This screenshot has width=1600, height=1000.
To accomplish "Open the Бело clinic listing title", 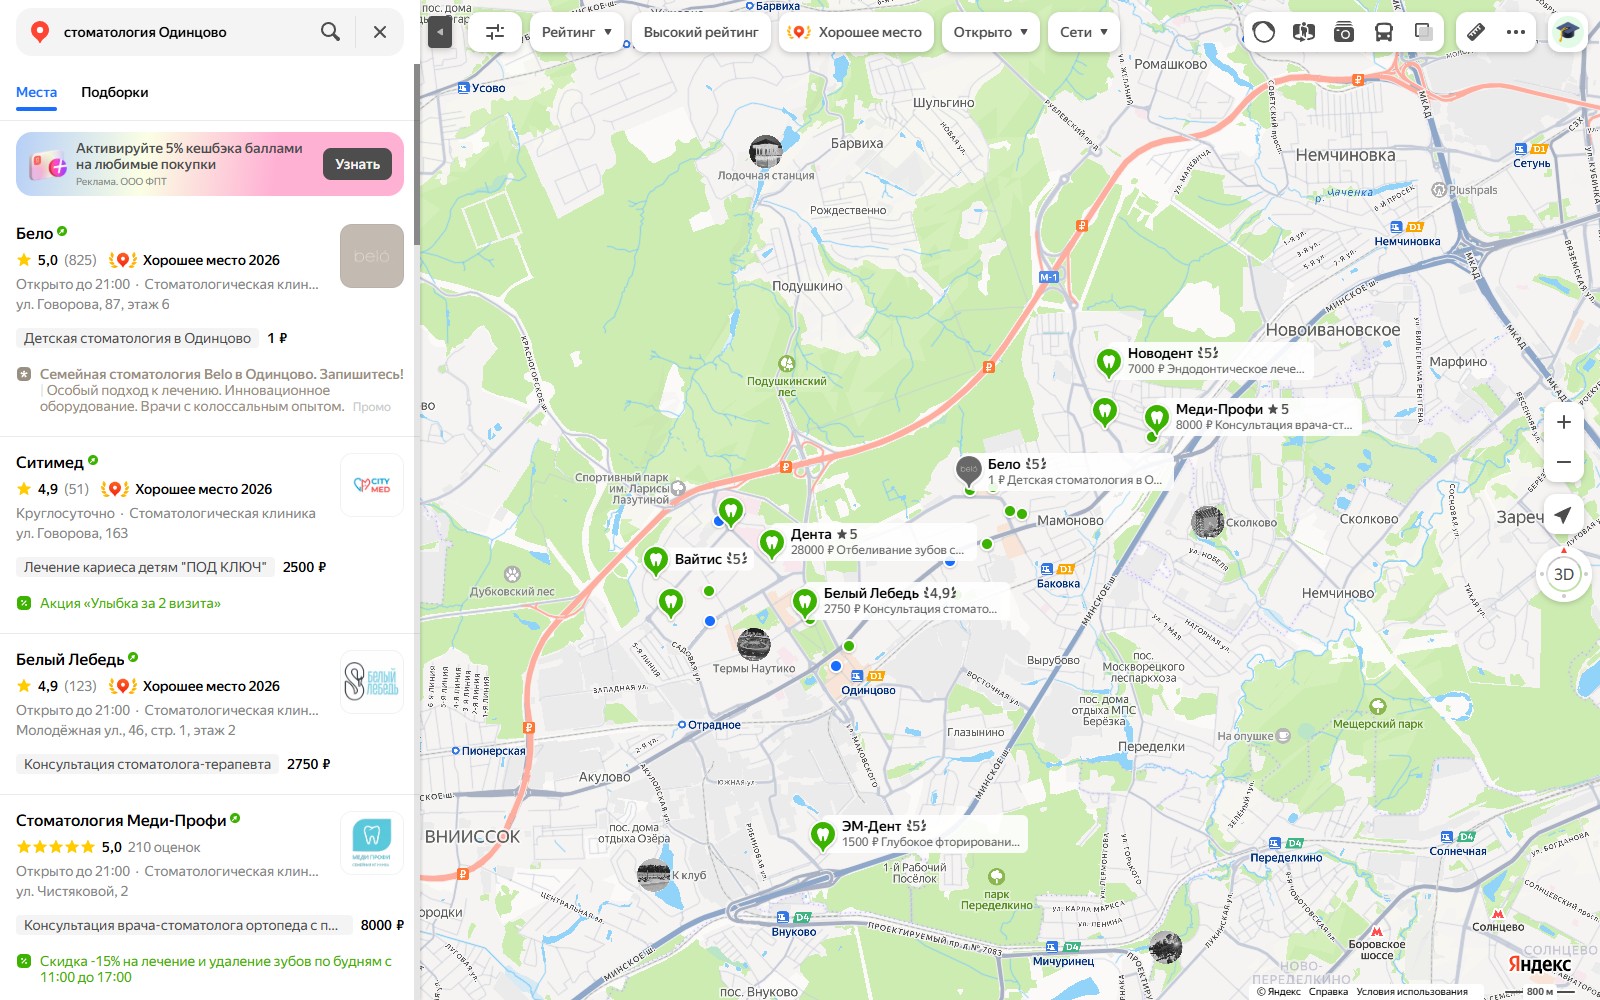I will (34, 233).
